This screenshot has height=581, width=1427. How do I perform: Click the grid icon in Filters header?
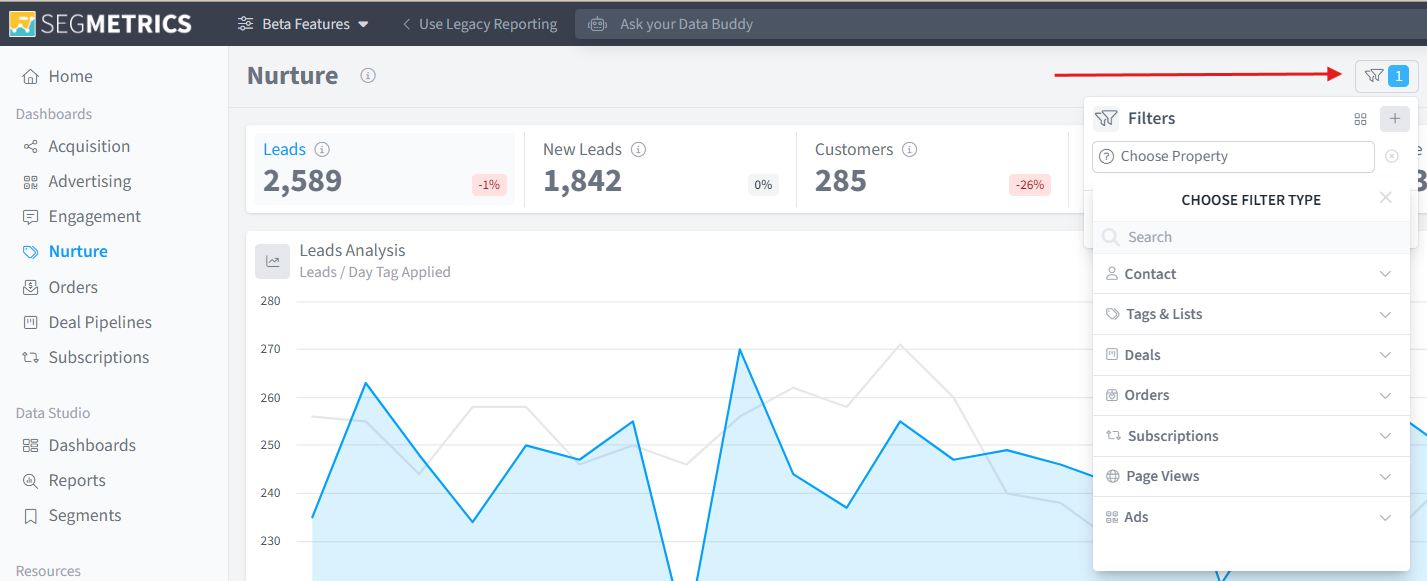pyautogui.click(x=1360, y=119)
